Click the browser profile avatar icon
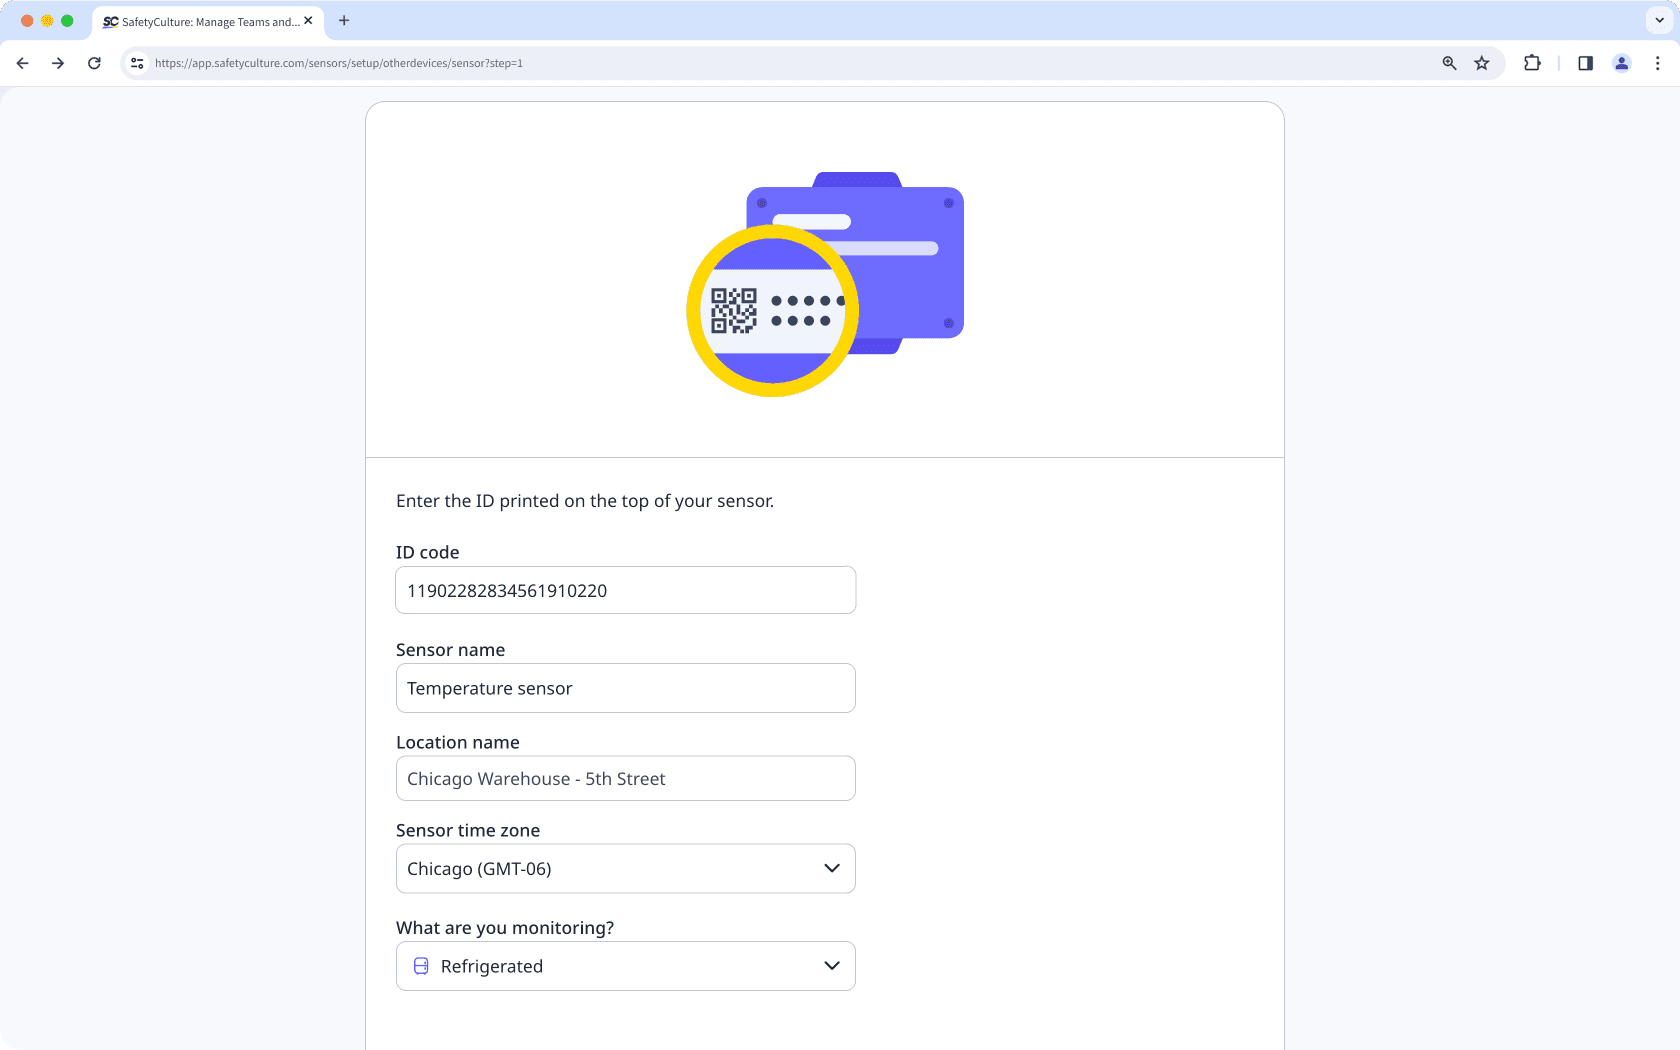Viewport: 1680px width, 1050px height. 1622,62
